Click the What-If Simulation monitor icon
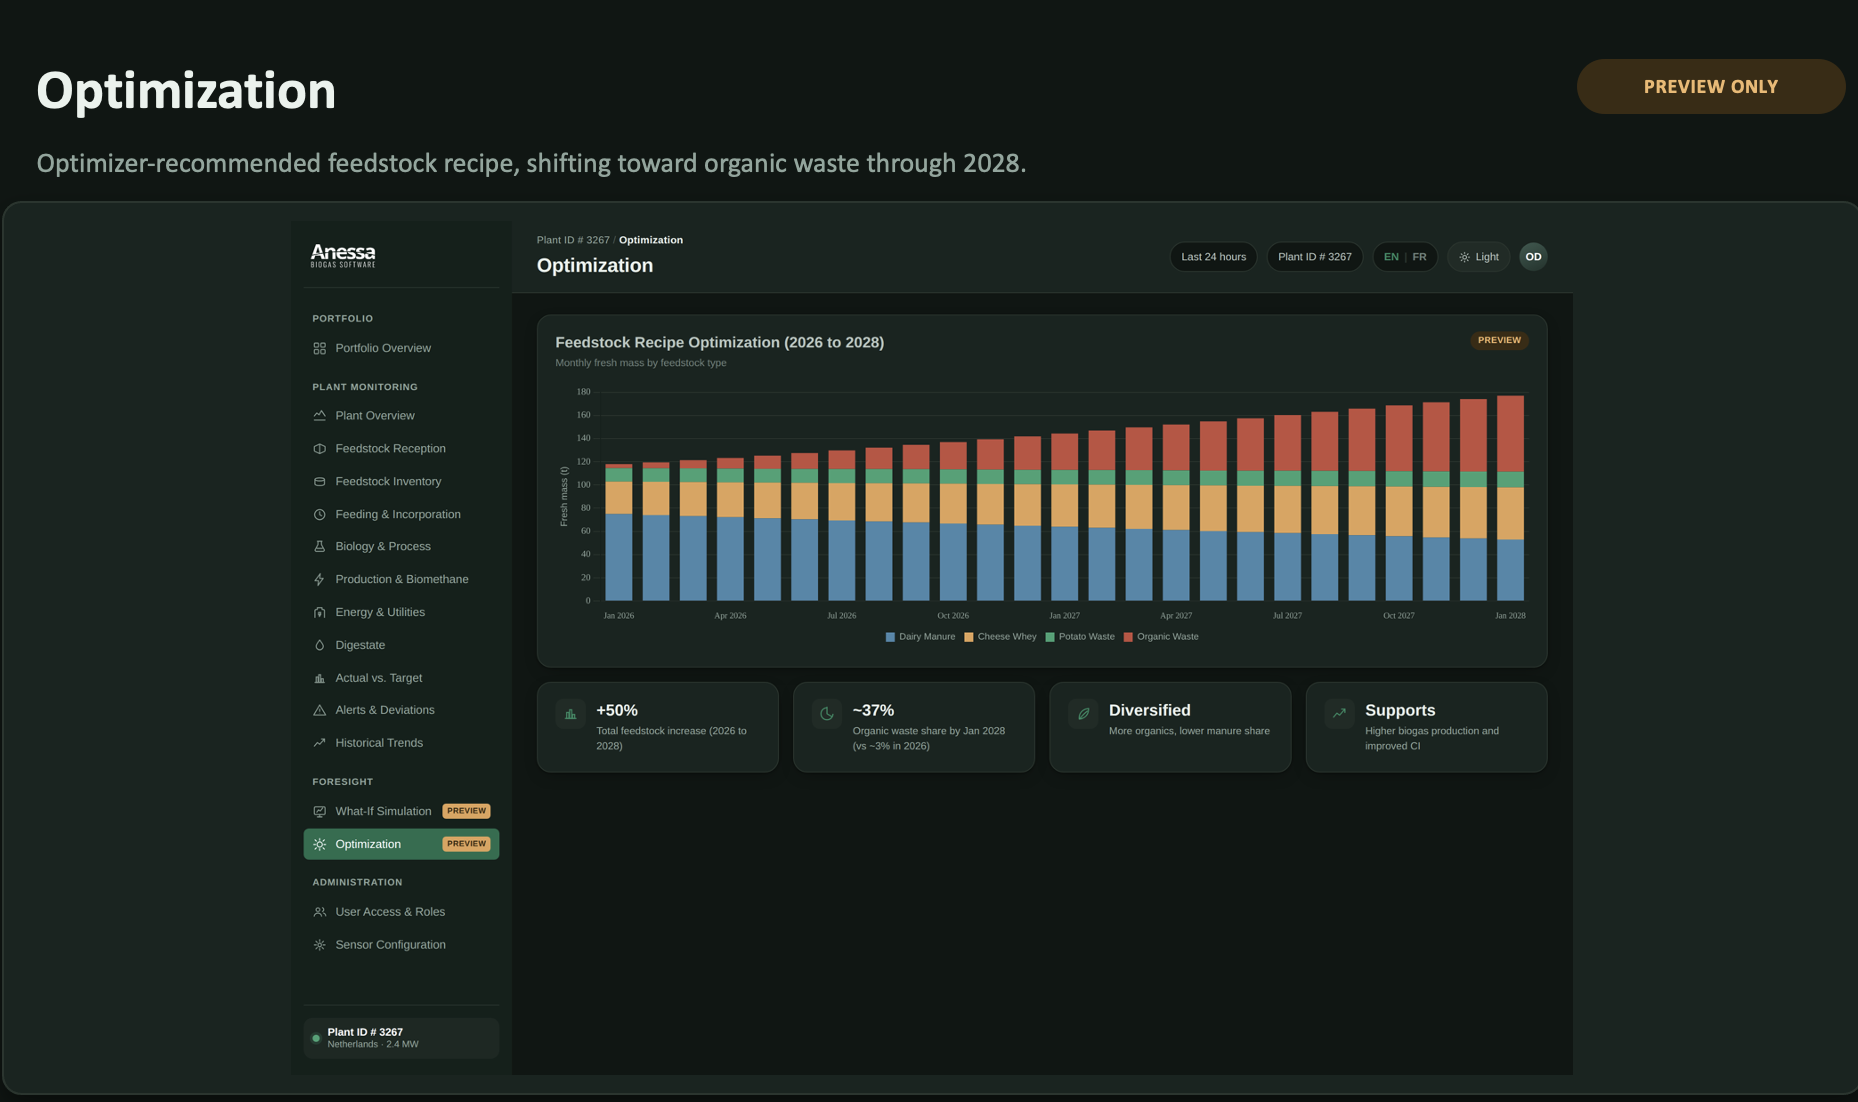Viewport: 1858px width, 1102px height. (319, 811)
